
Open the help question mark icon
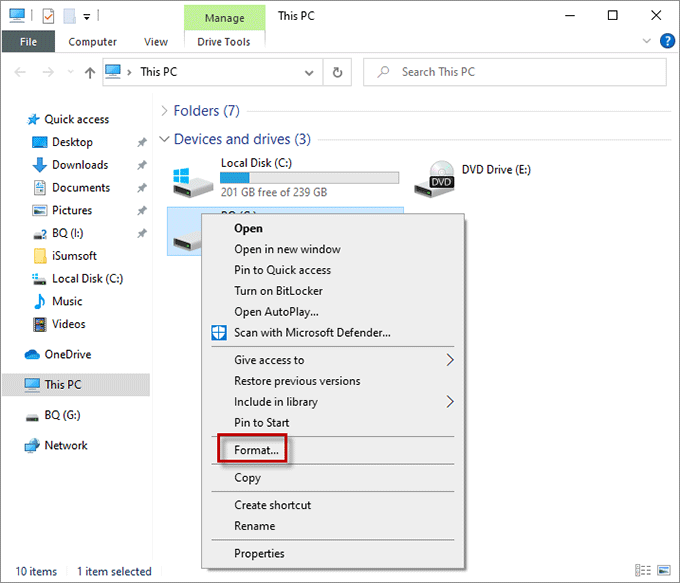[x=667, y=42]
